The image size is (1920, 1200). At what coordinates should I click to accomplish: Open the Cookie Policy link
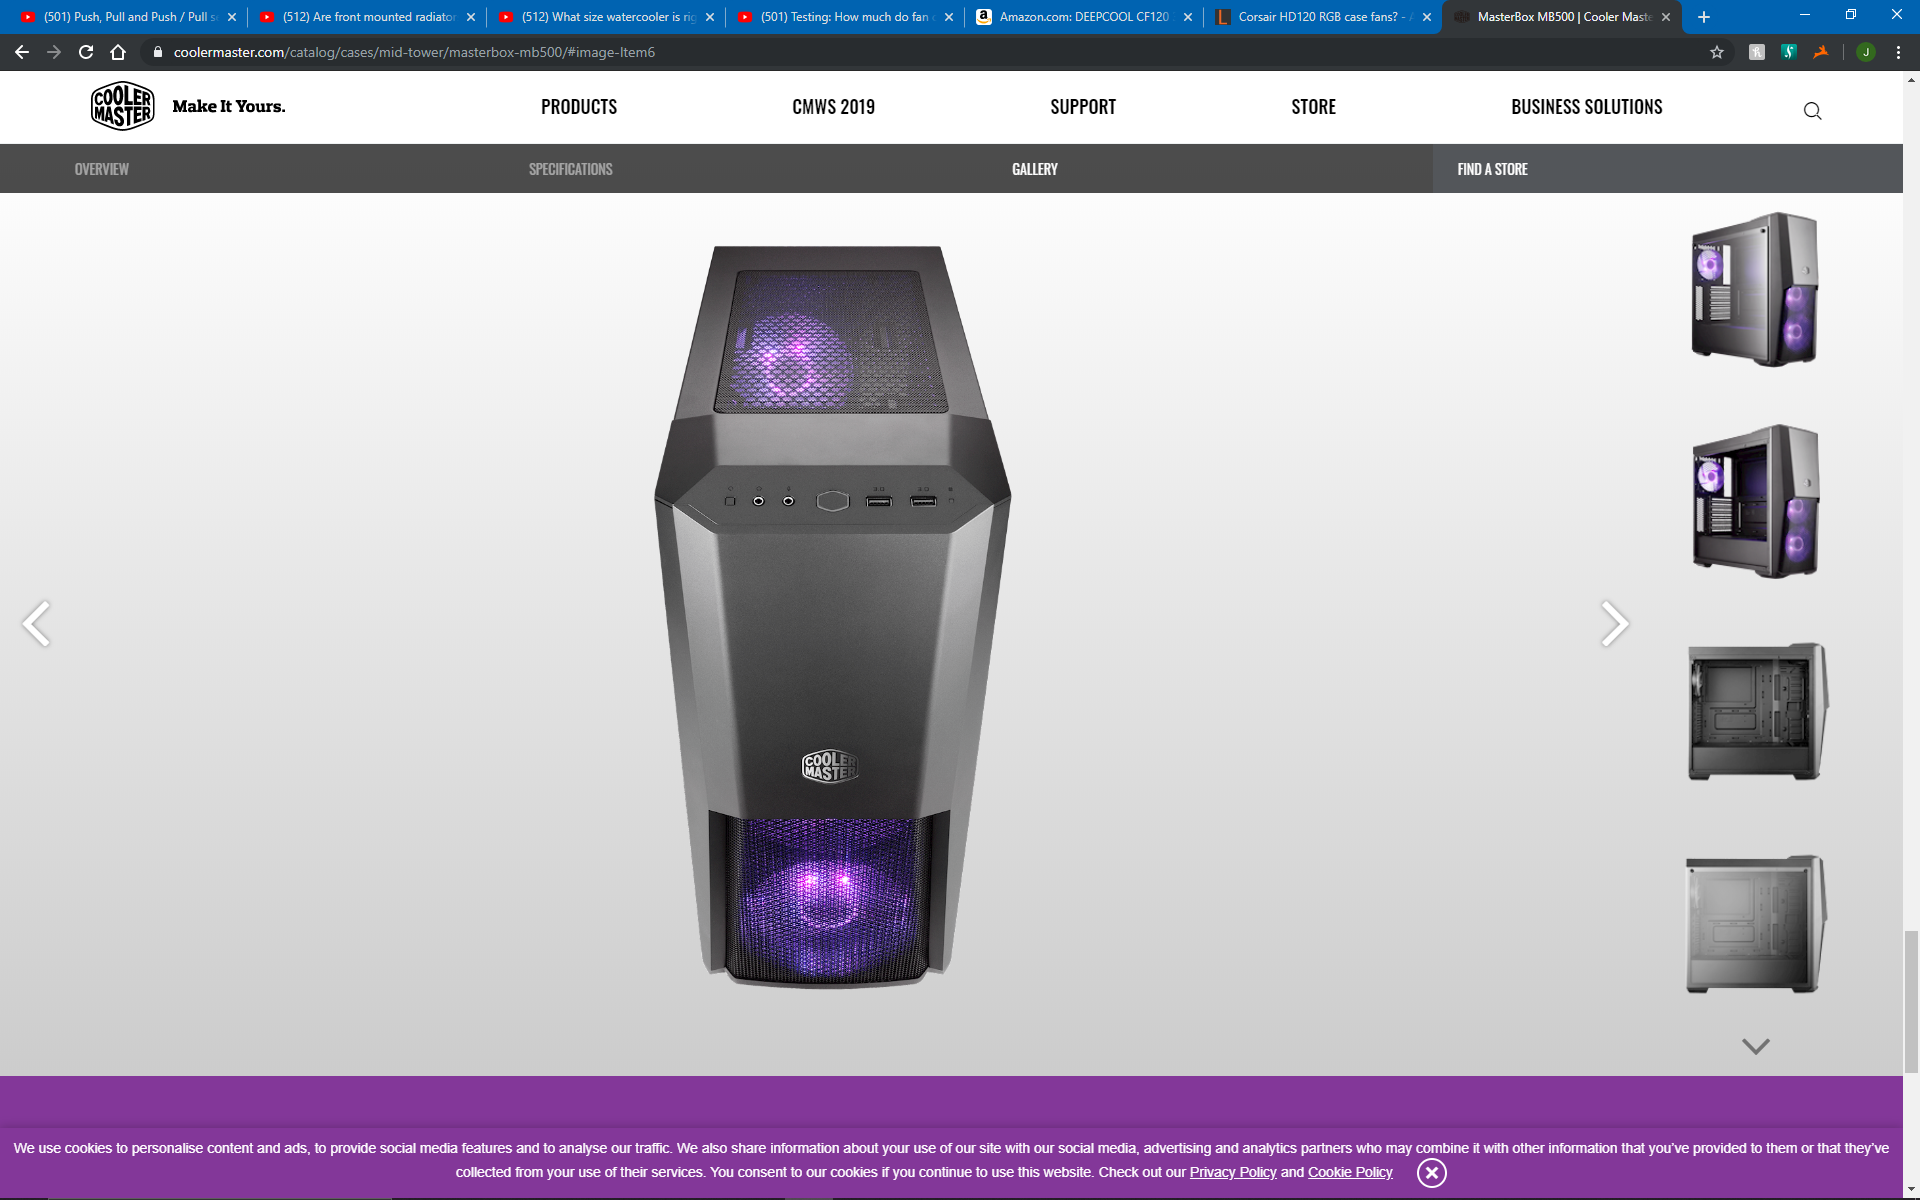click(x=1350, y=1172)
